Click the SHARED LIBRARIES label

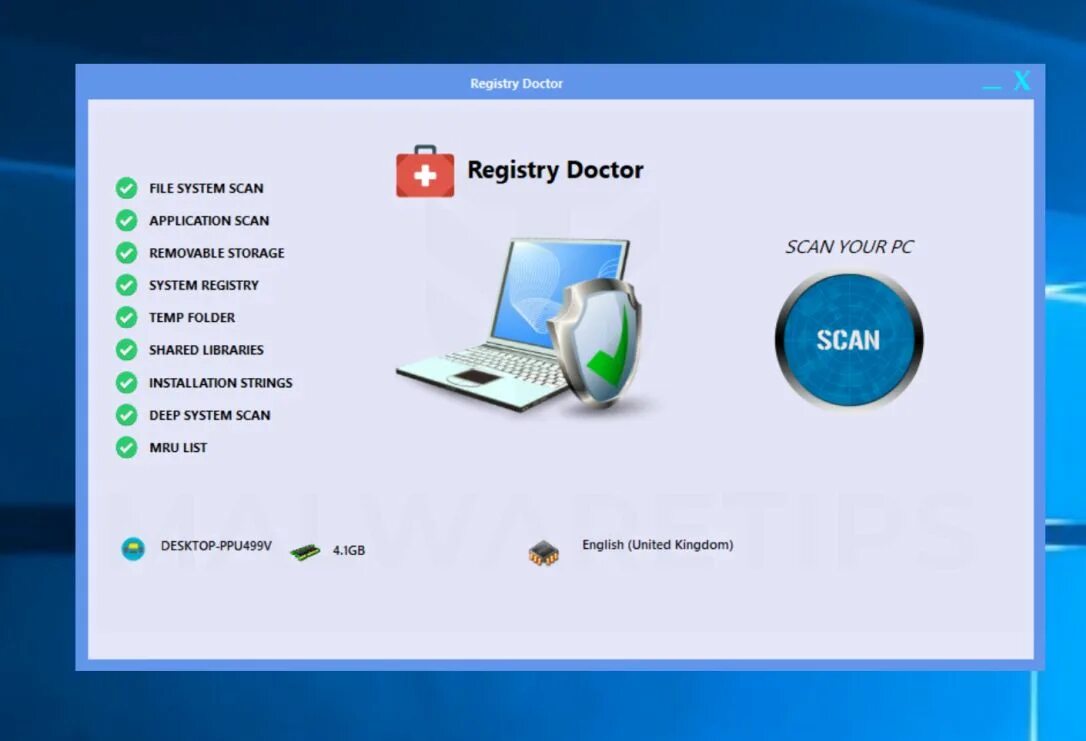[x=206, y=350]
